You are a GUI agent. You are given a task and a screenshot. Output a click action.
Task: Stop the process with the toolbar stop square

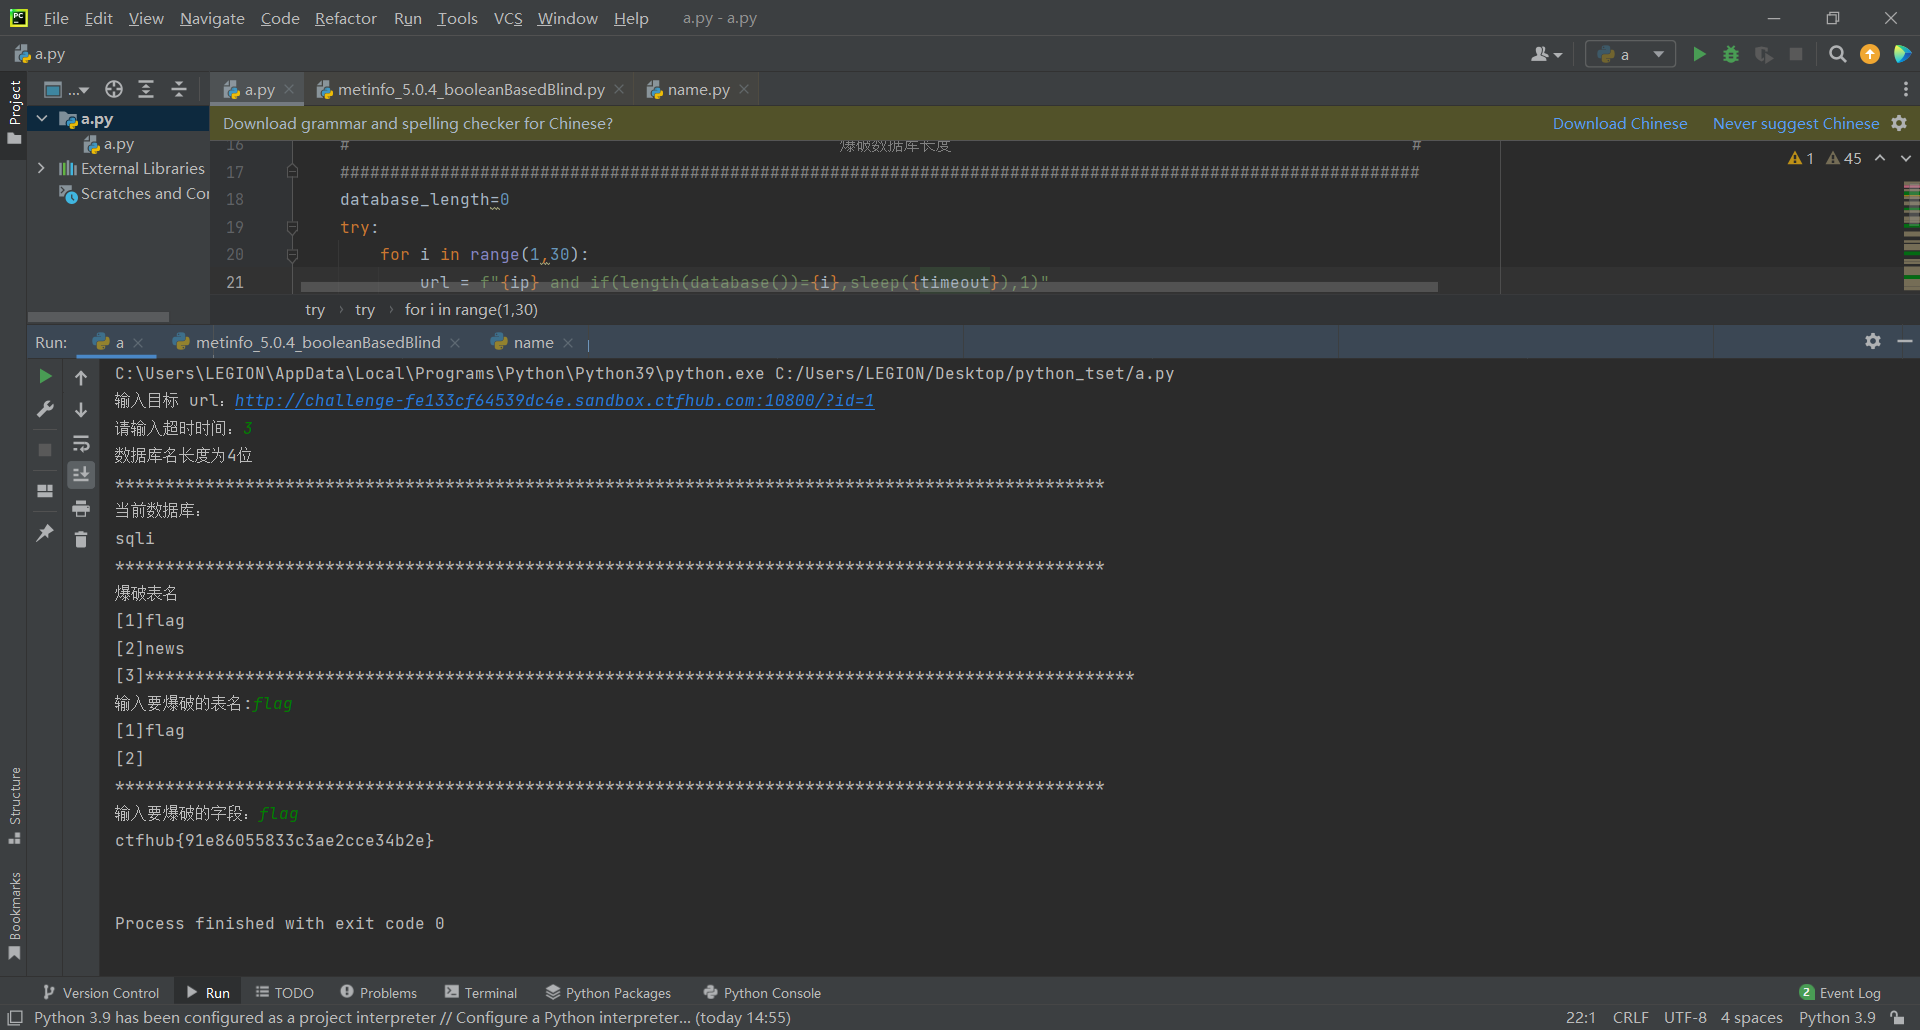(x=1796, y=54)
